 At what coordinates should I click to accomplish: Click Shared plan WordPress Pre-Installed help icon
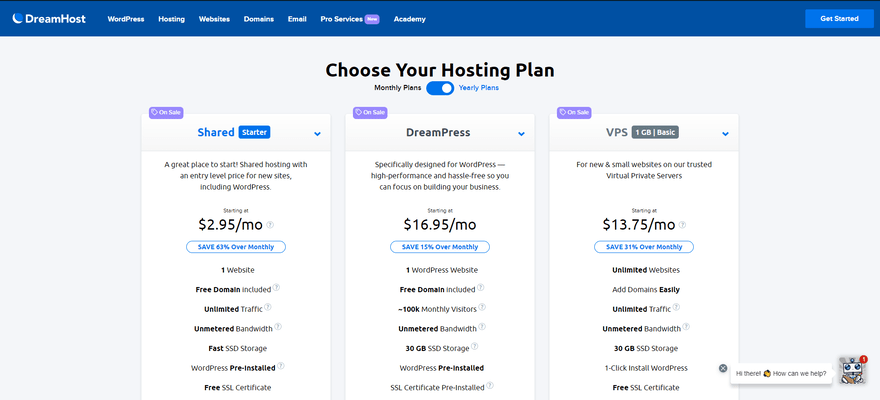(281, 366)
